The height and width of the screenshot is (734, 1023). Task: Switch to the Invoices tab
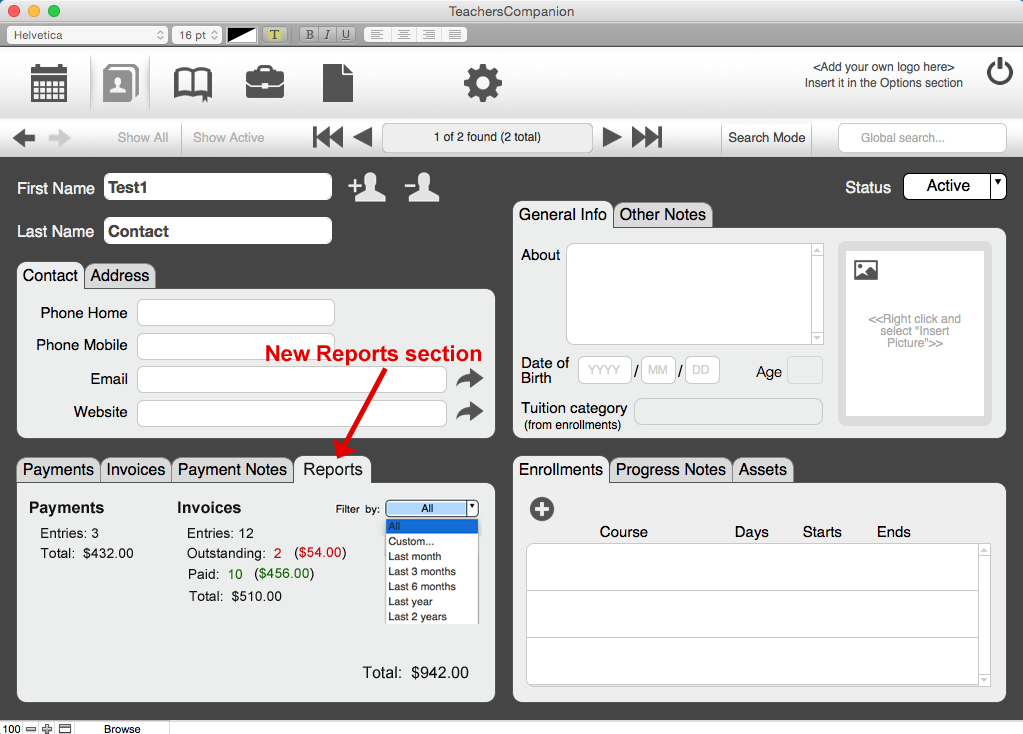[x=136, y=469]
